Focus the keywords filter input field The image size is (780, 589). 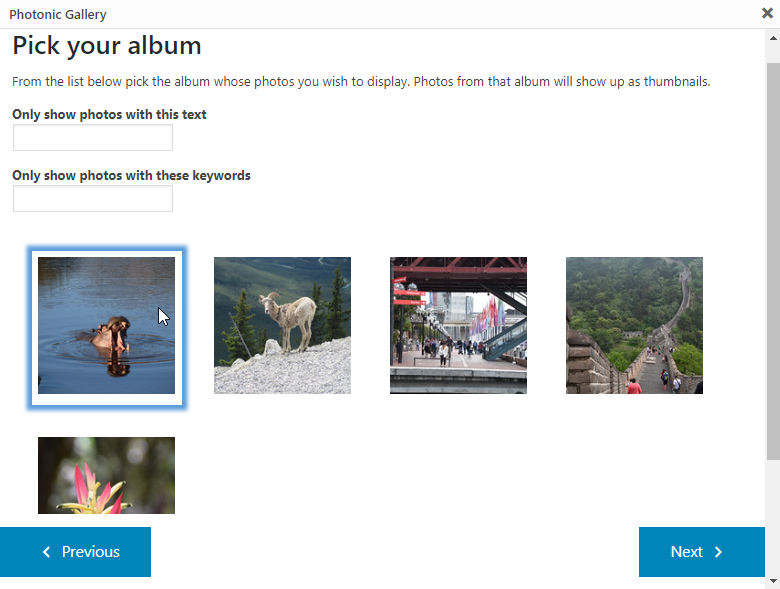click(x=93, y=199)
